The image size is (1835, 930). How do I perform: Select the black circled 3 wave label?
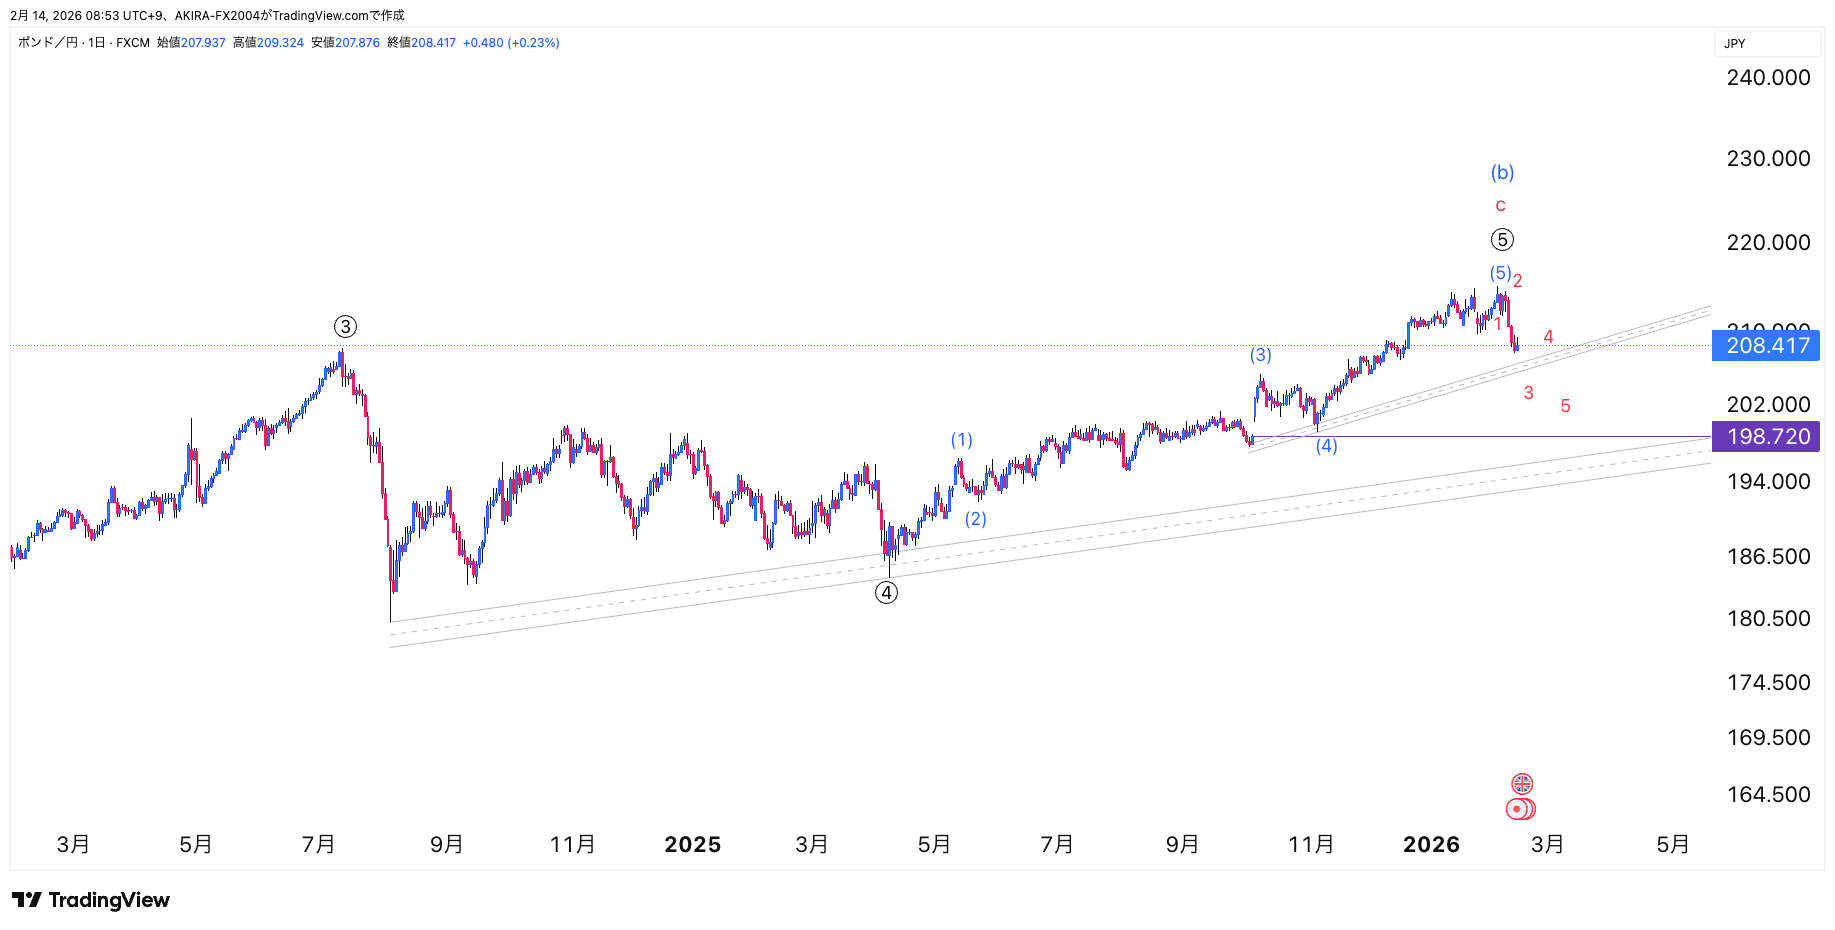[x=345, y=327]
